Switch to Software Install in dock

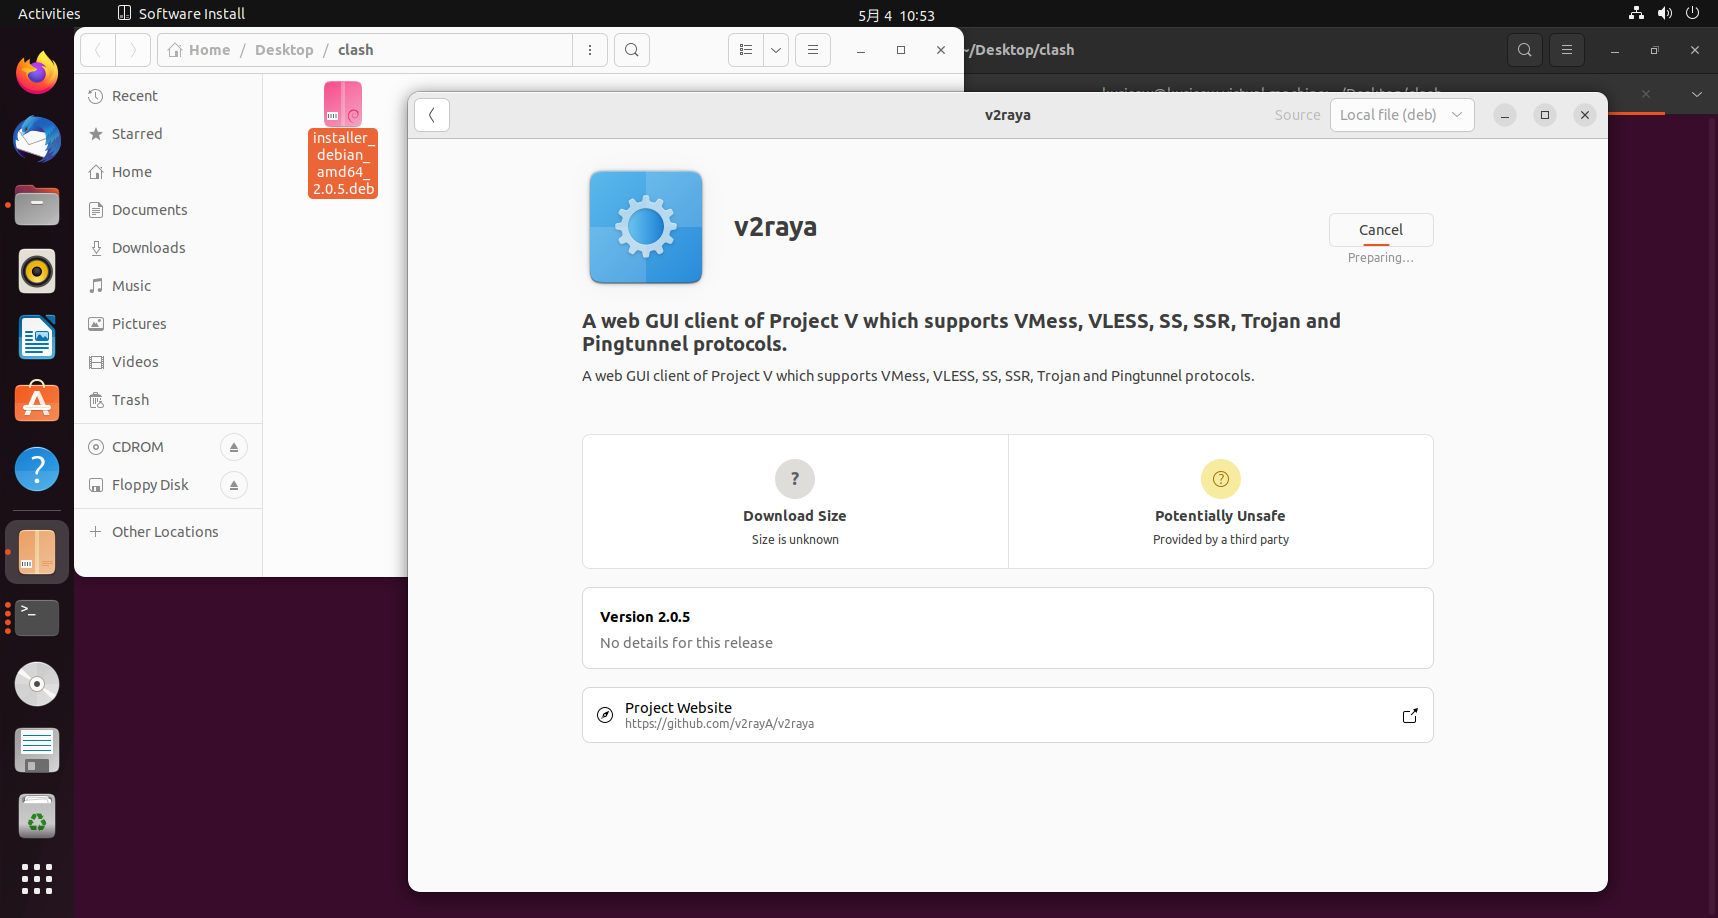37,552
